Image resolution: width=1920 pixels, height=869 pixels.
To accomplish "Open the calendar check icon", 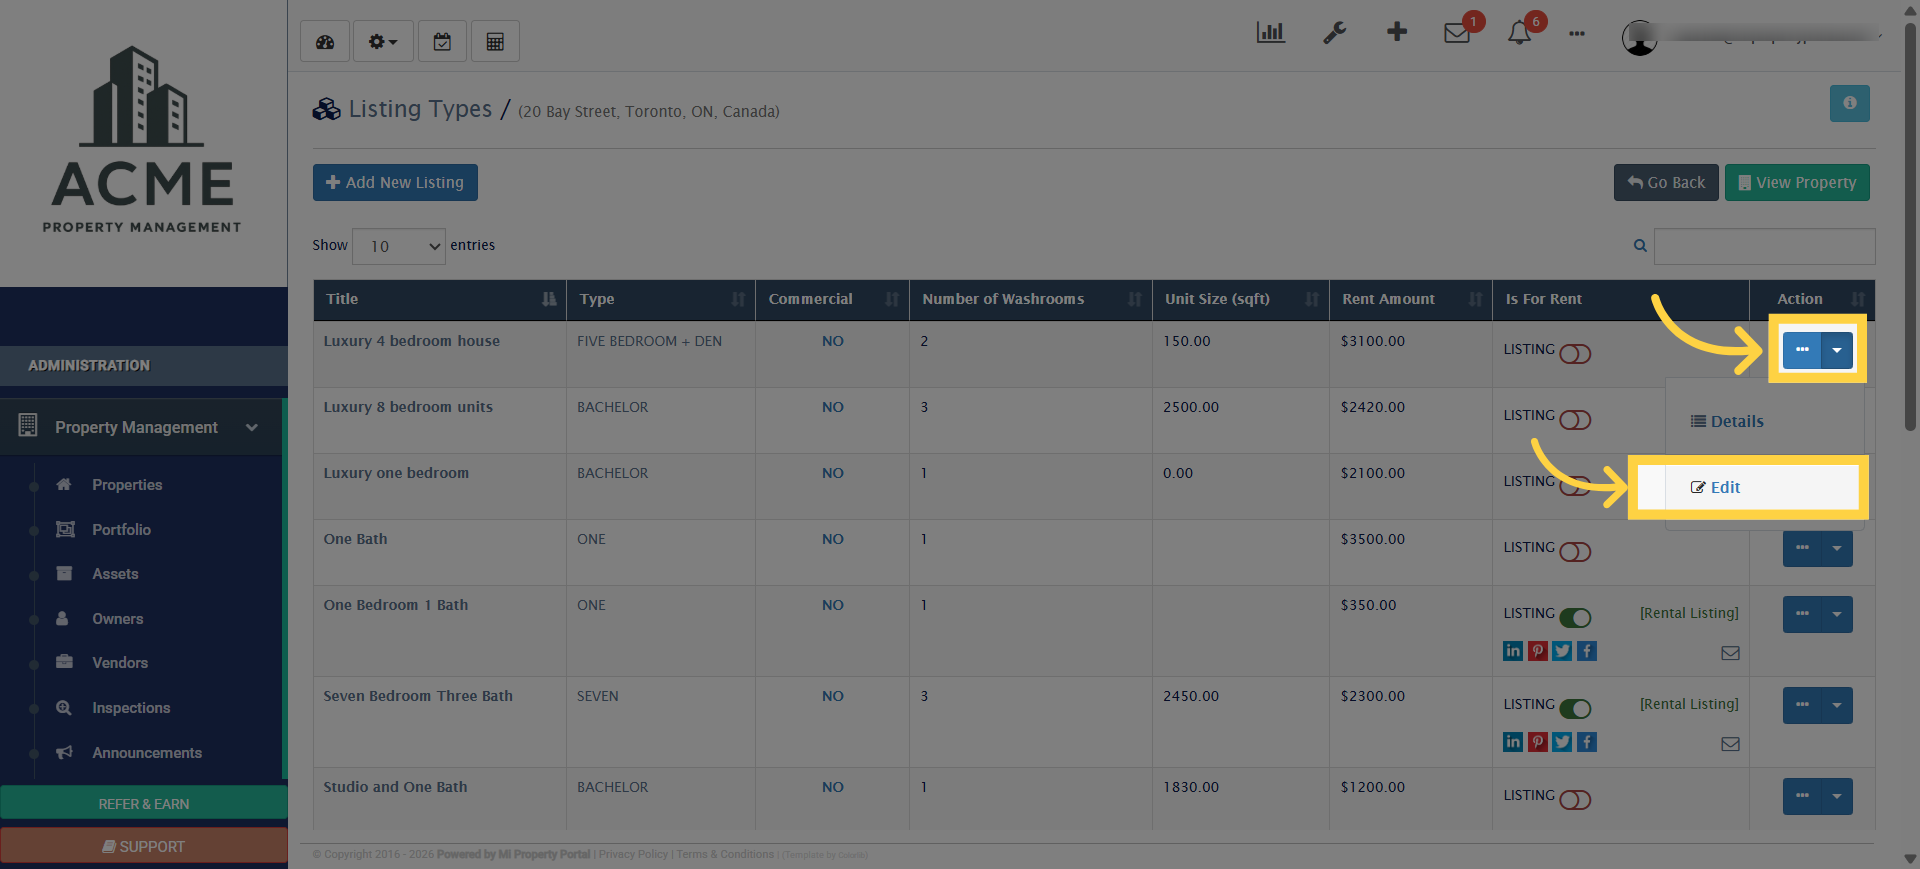I will click(x=442, y=42).
